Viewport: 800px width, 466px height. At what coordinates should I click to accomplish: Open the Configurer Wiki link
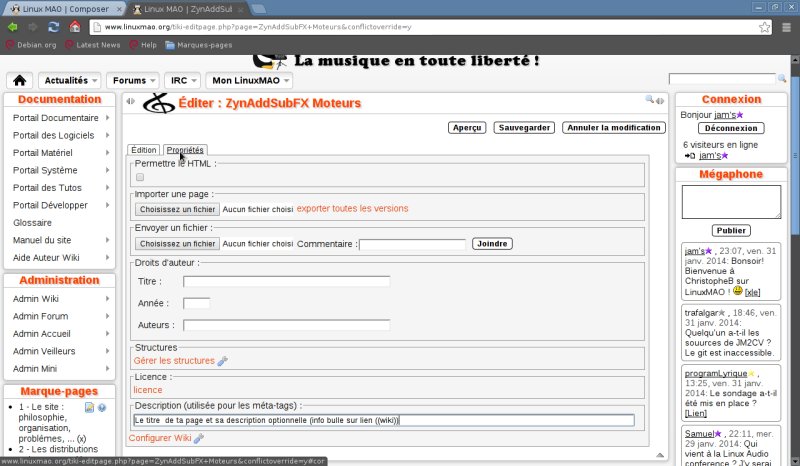coord(160,438)
